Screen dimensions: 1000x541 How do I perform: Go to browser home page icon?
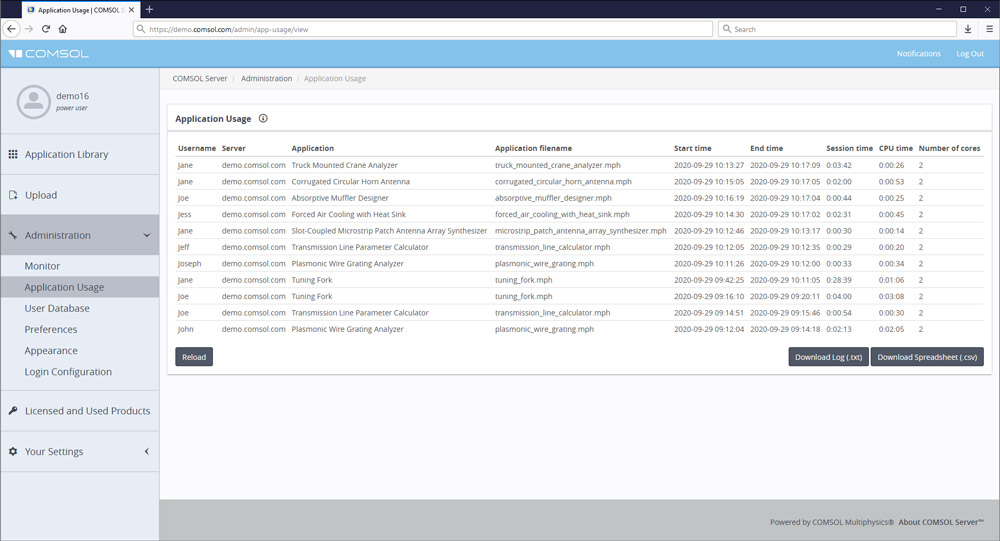[x=62, y=29]
